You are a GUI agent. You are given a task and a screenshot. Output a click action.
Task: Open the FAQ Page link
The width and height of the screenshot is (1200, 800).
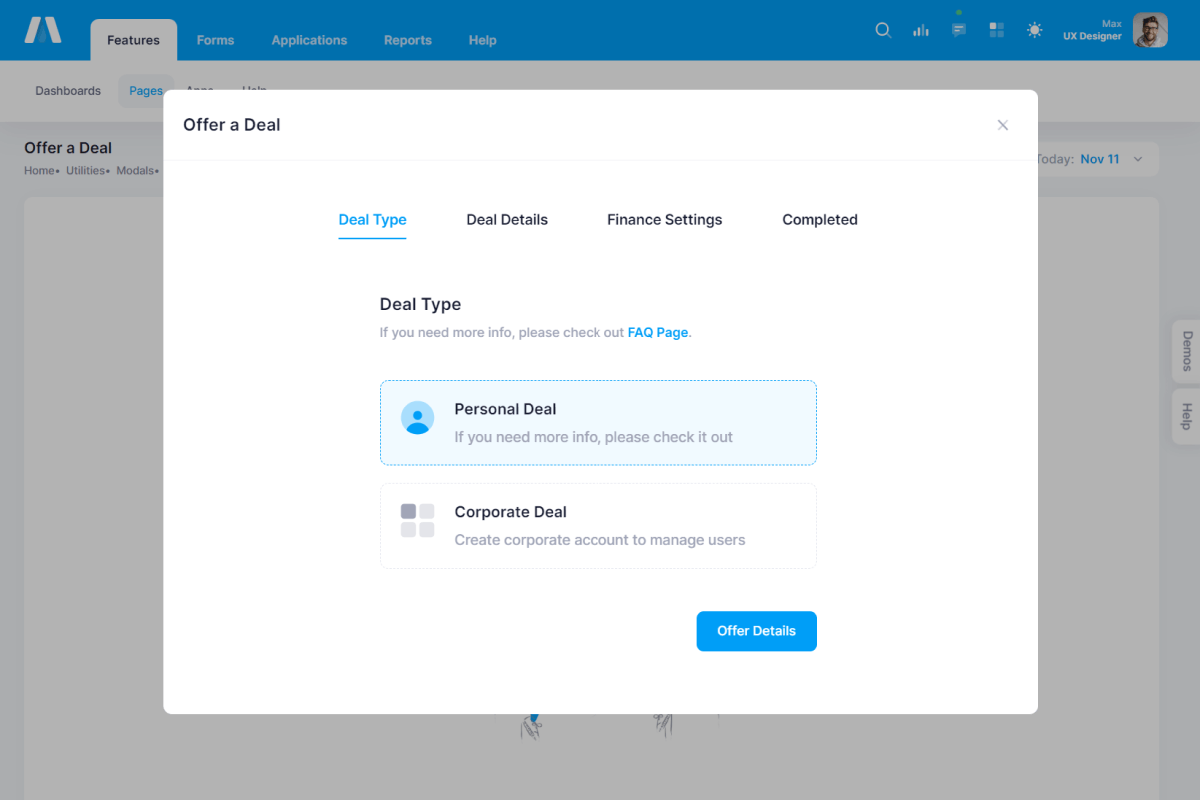(x=657, y=333)
